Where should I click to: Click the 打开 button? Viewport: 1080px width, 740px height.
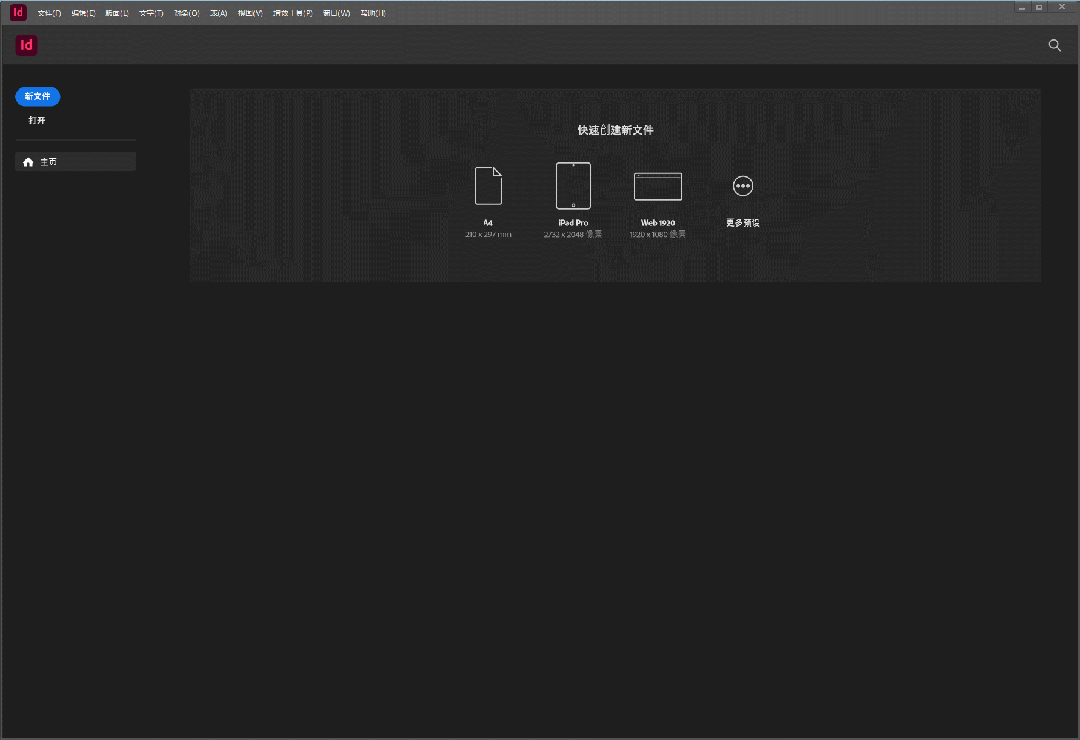tap(37, 121)
